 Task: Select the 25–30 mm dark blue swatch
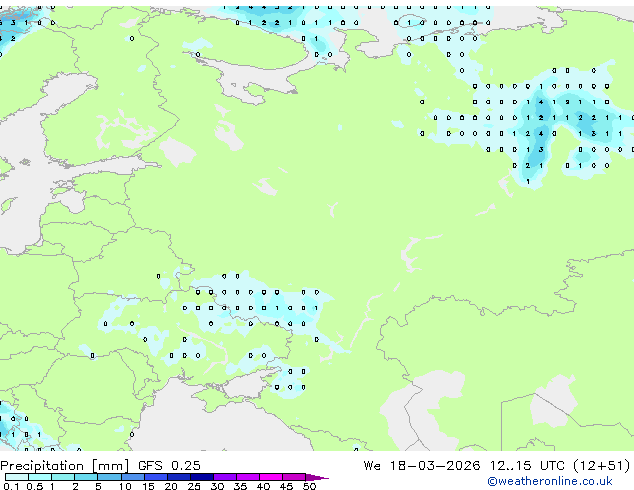pos(202,477)
